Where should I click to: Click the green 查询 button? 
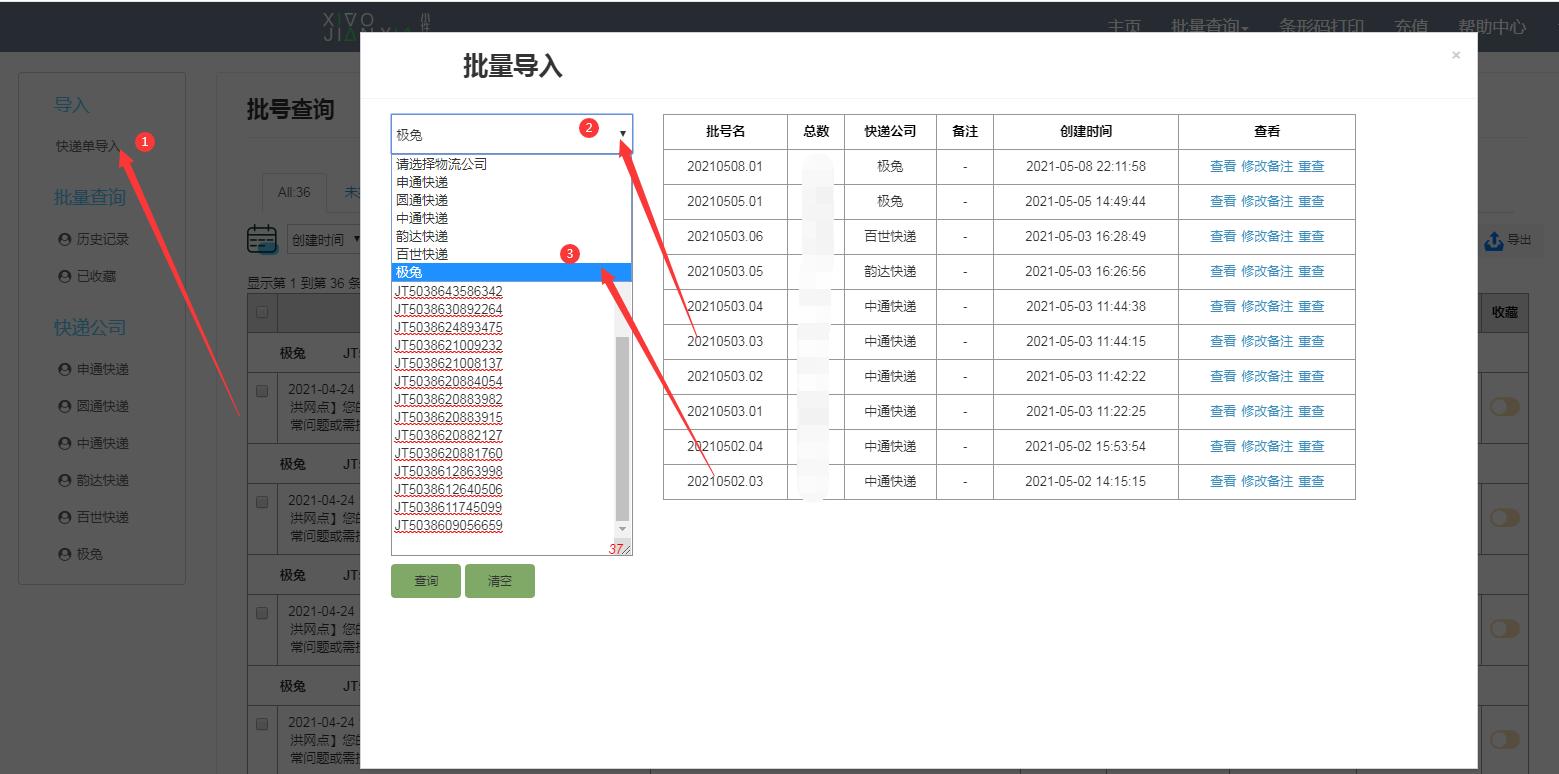point(425,580)
